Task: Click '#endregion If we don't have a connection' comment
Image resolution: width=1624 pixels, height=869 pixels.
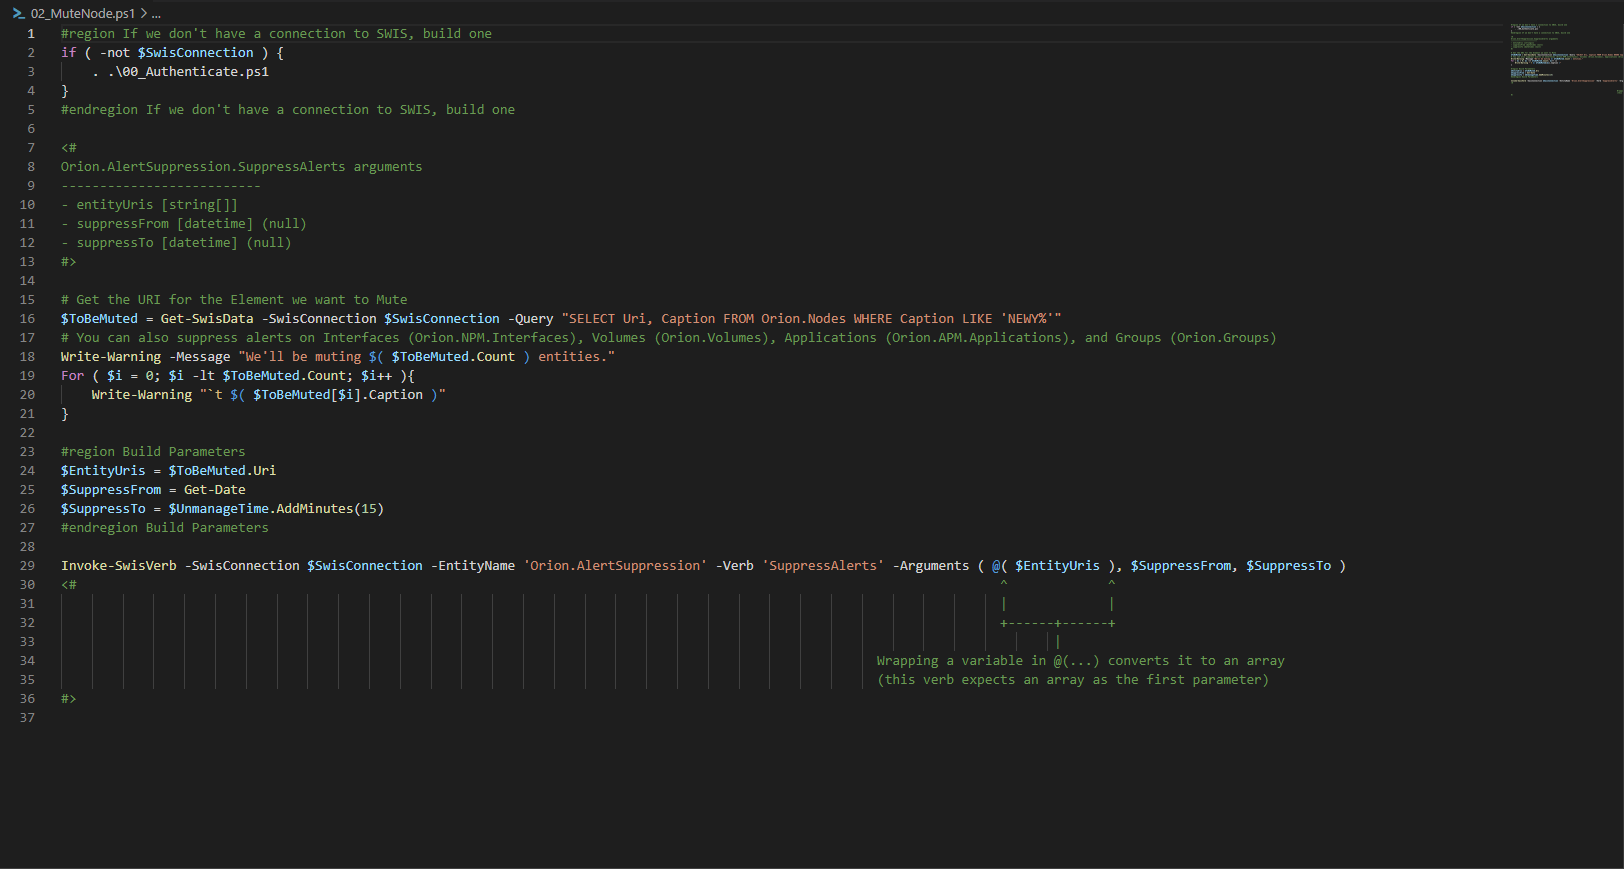Action: click(288, 110)
